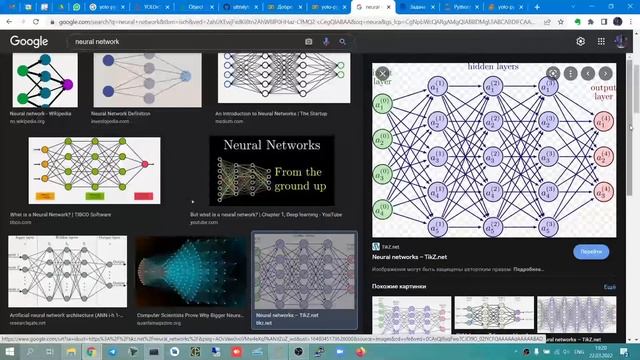Open the three-dot menu on the preview image
640x360 pixels.
(570, 73)
